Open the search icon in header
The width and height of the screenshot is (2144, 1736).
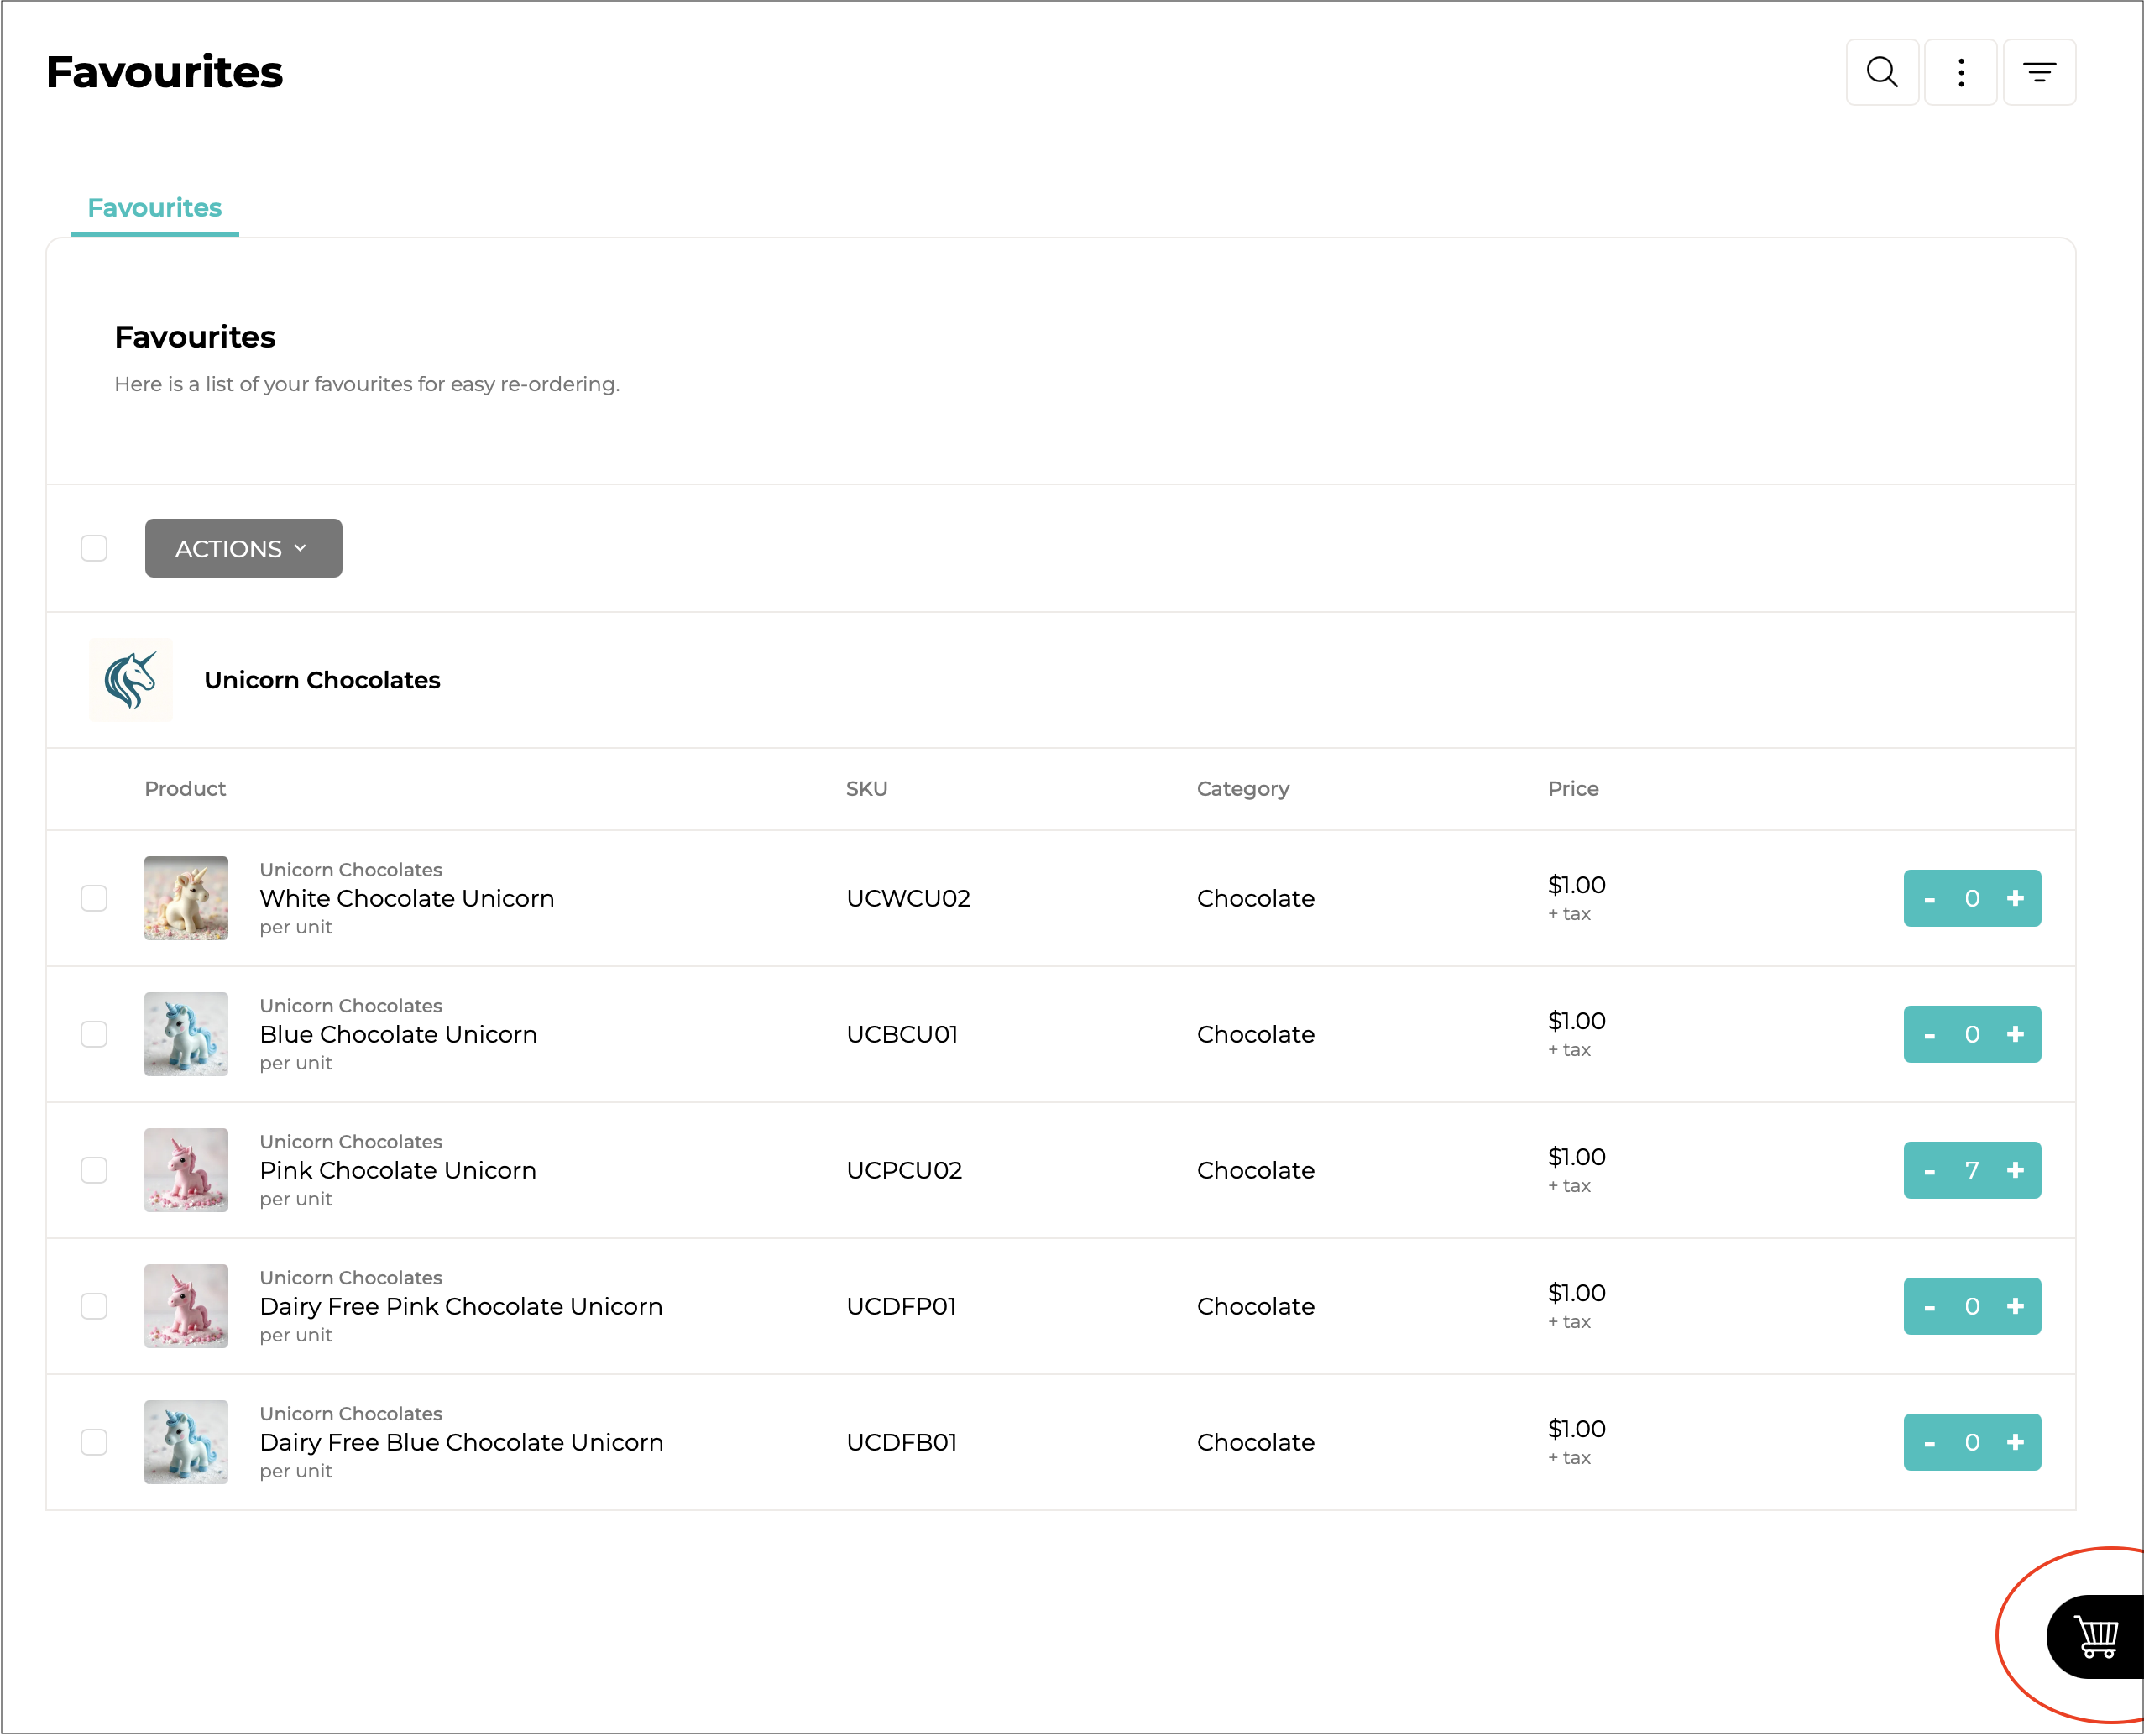[1882, 72]
